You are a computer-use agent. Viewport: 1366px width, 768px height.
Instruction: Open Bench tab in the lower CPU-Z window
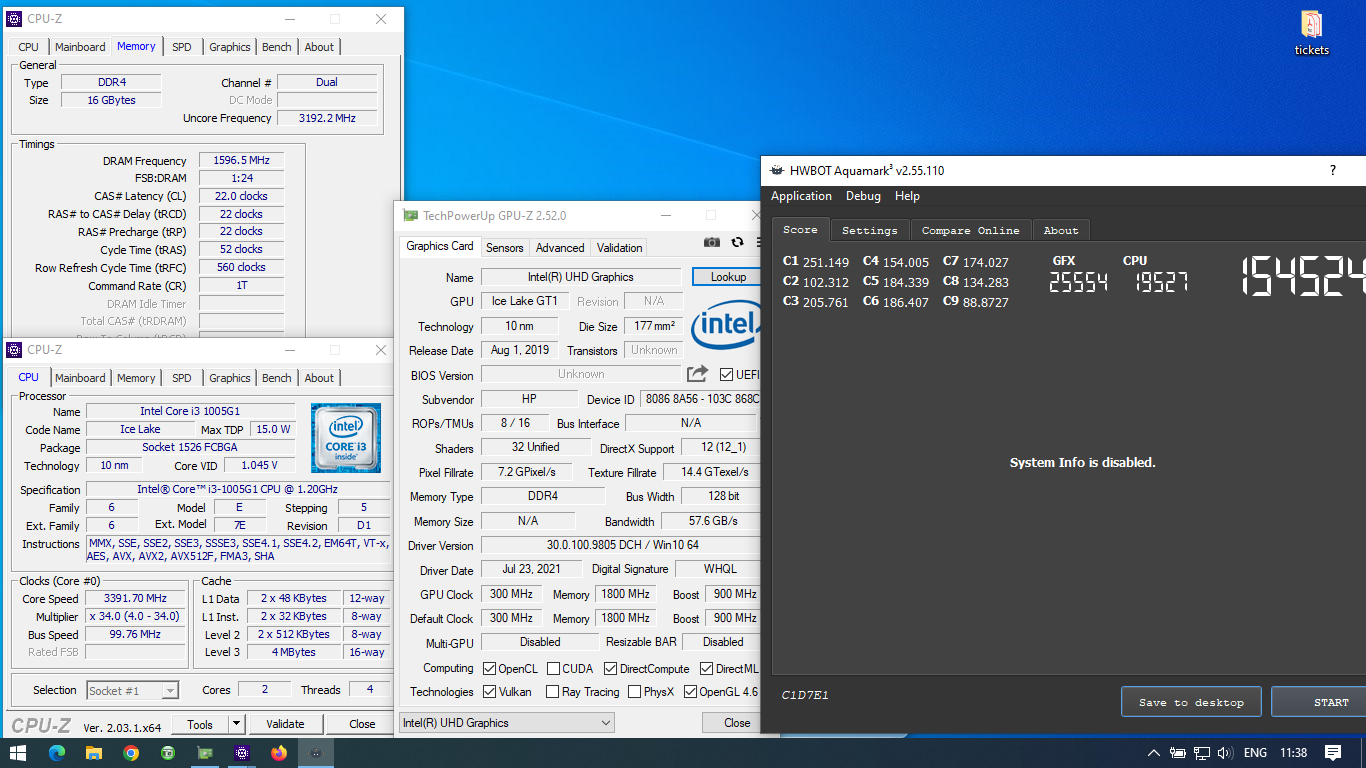pos(277,378)
